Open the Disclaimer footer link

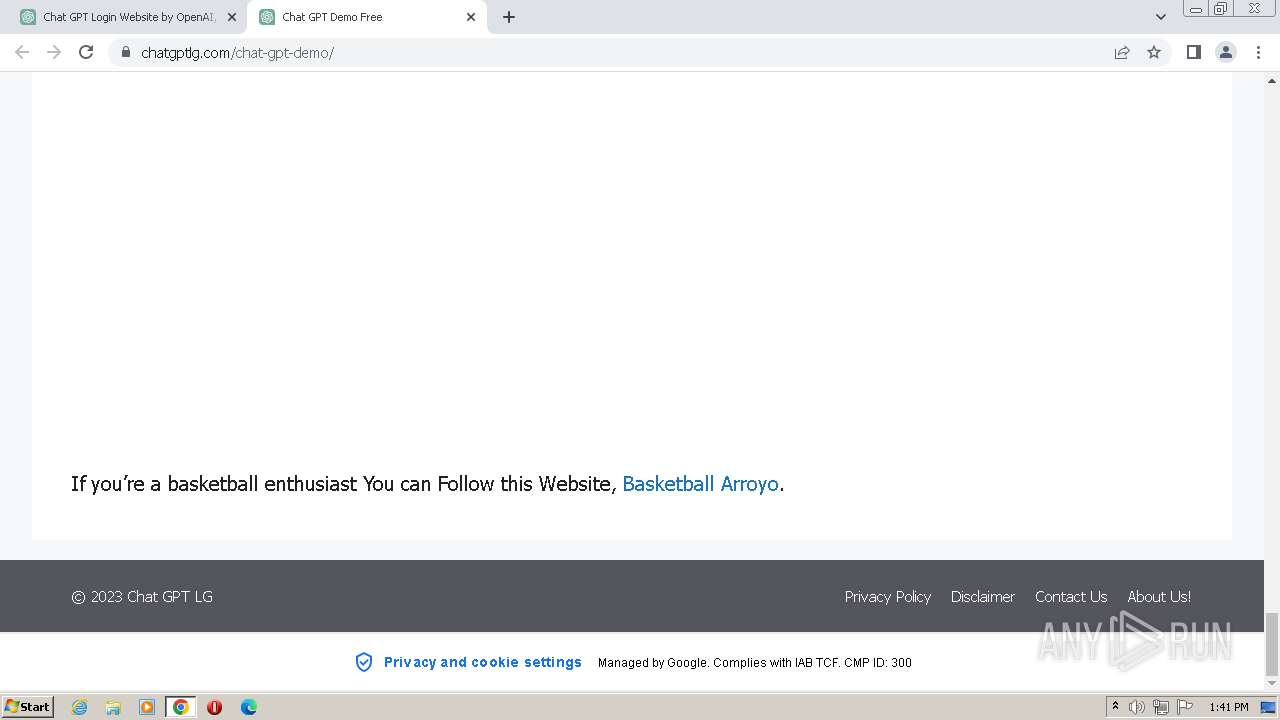(982, 596)
